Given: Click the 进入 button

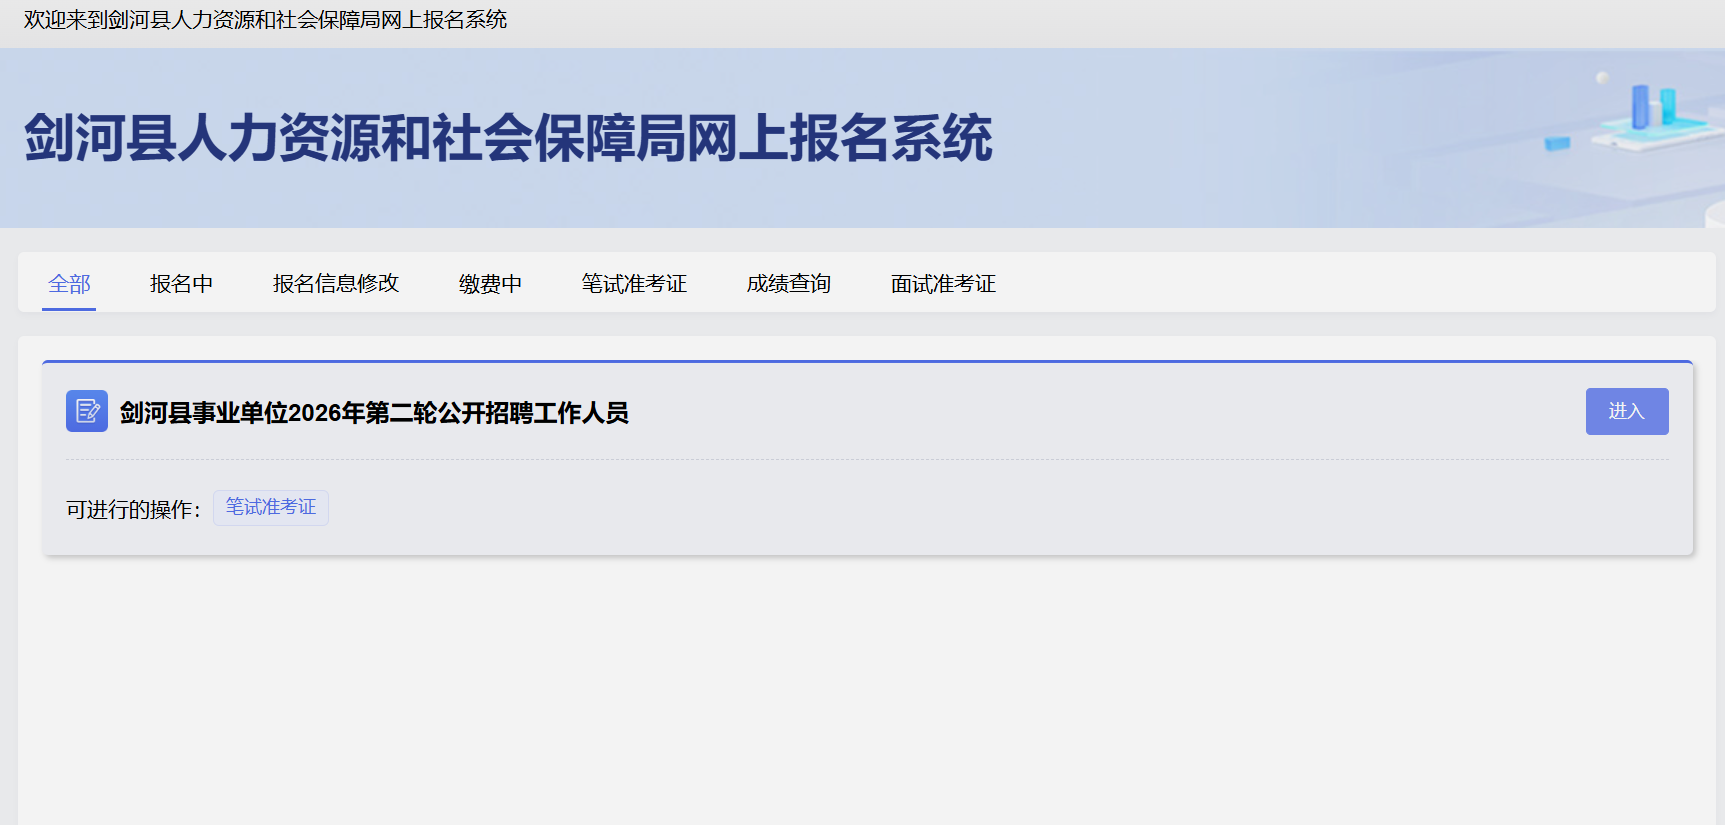Looking at the screenshot, I should (x=1627, y=411).
